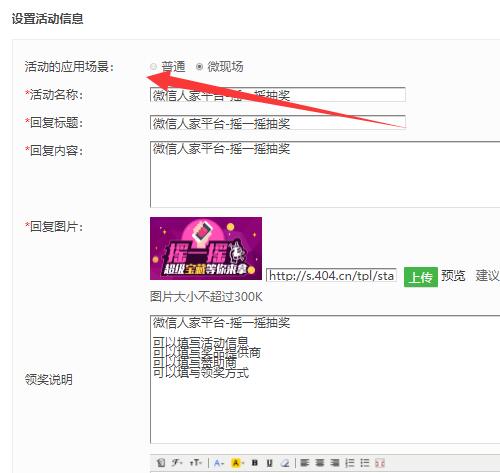
Task: Click the last pink toolbar icon in editor
Action: [x=380, y=463]
